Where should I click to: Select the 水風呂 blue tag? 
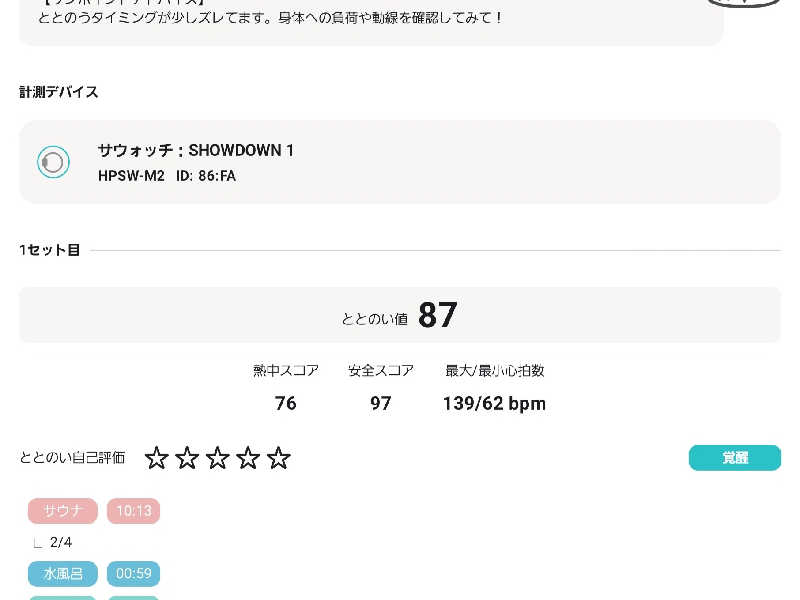[x=63, y=574]
